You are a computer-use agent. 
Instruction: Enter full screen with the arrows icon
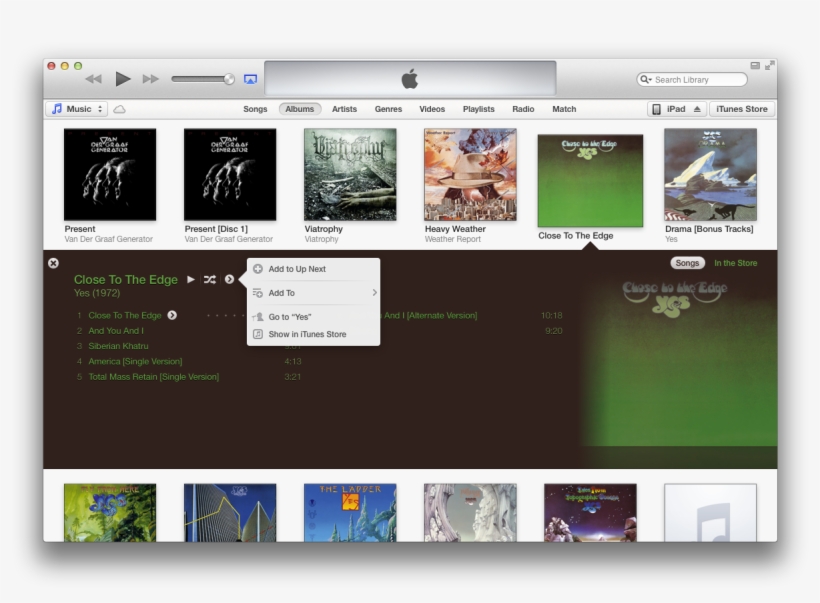tap(769, 65)
